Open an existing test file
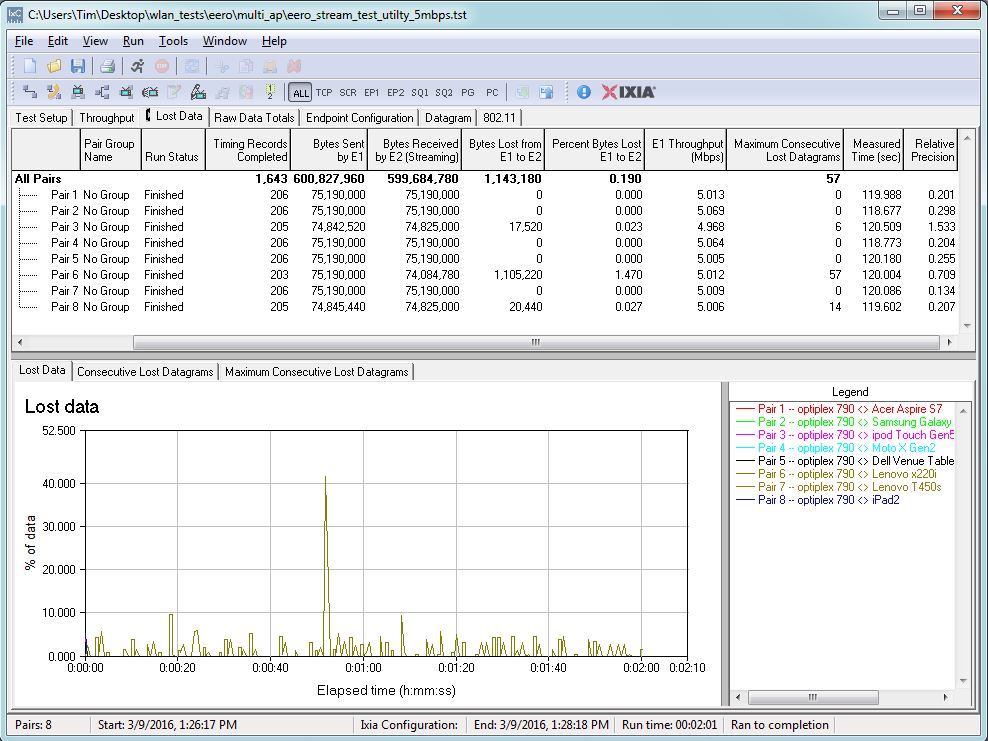 pos(54,66)
